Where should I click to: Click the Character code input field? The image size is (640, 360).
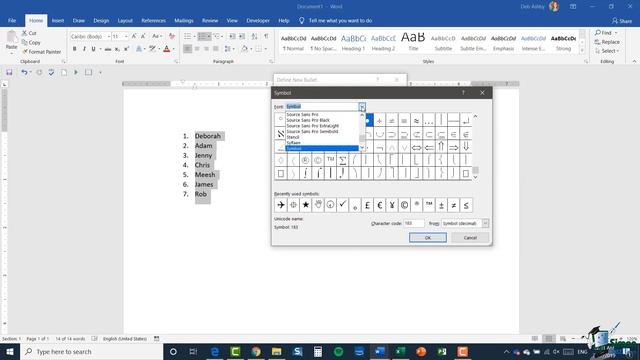pyautogui.click(x=414, y=223)
